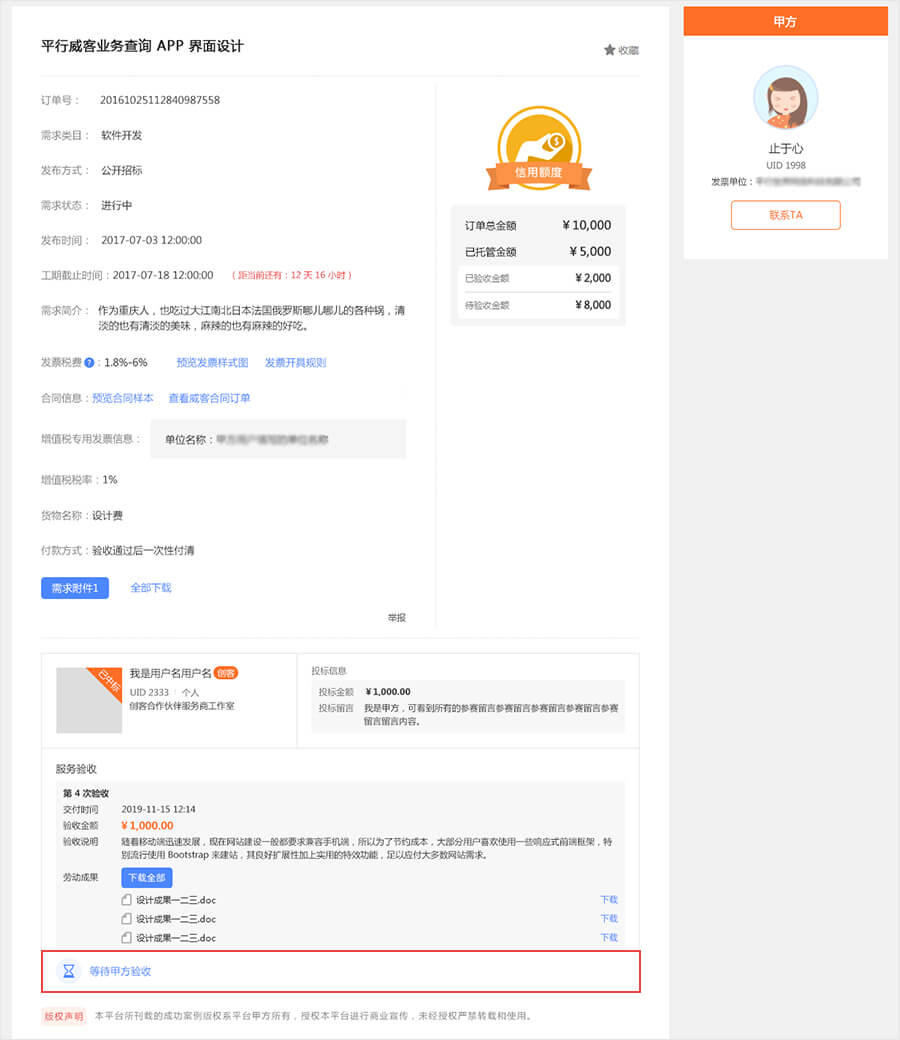Click the 止于心 user avatar
This screenshot has width=900, height=1040.
(785, 98)
